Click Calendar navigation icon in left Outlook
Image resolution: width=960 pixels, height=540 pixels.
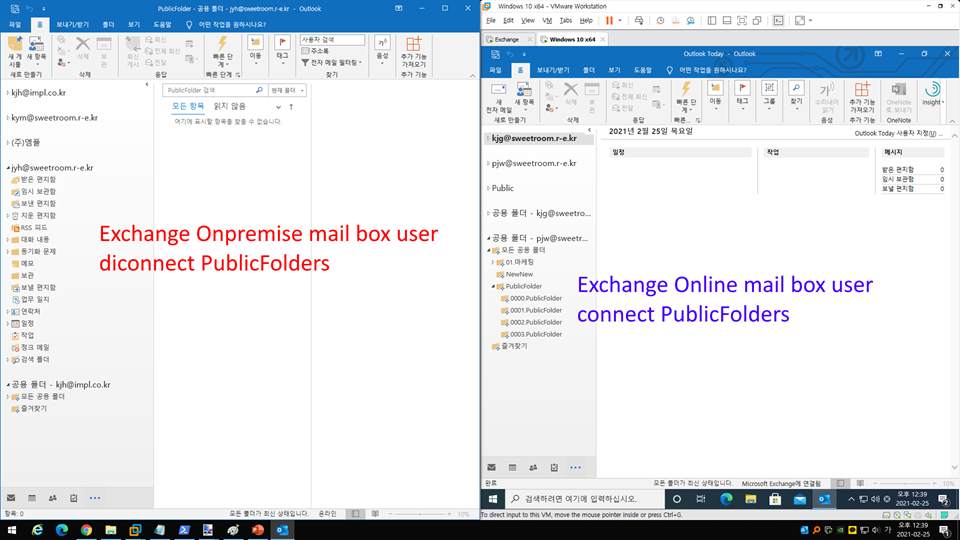[x=32, y=498]
